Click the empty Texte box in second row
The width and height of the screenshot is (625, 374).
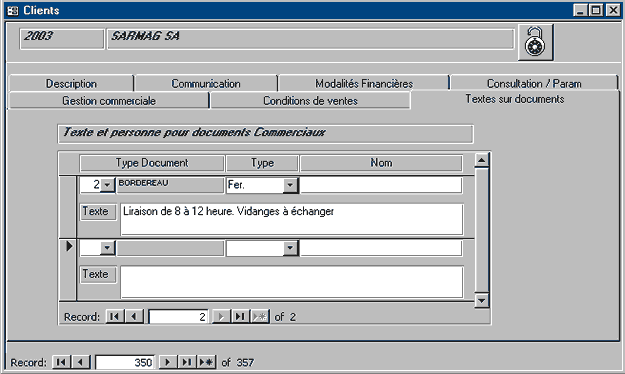tap(292, 282)
